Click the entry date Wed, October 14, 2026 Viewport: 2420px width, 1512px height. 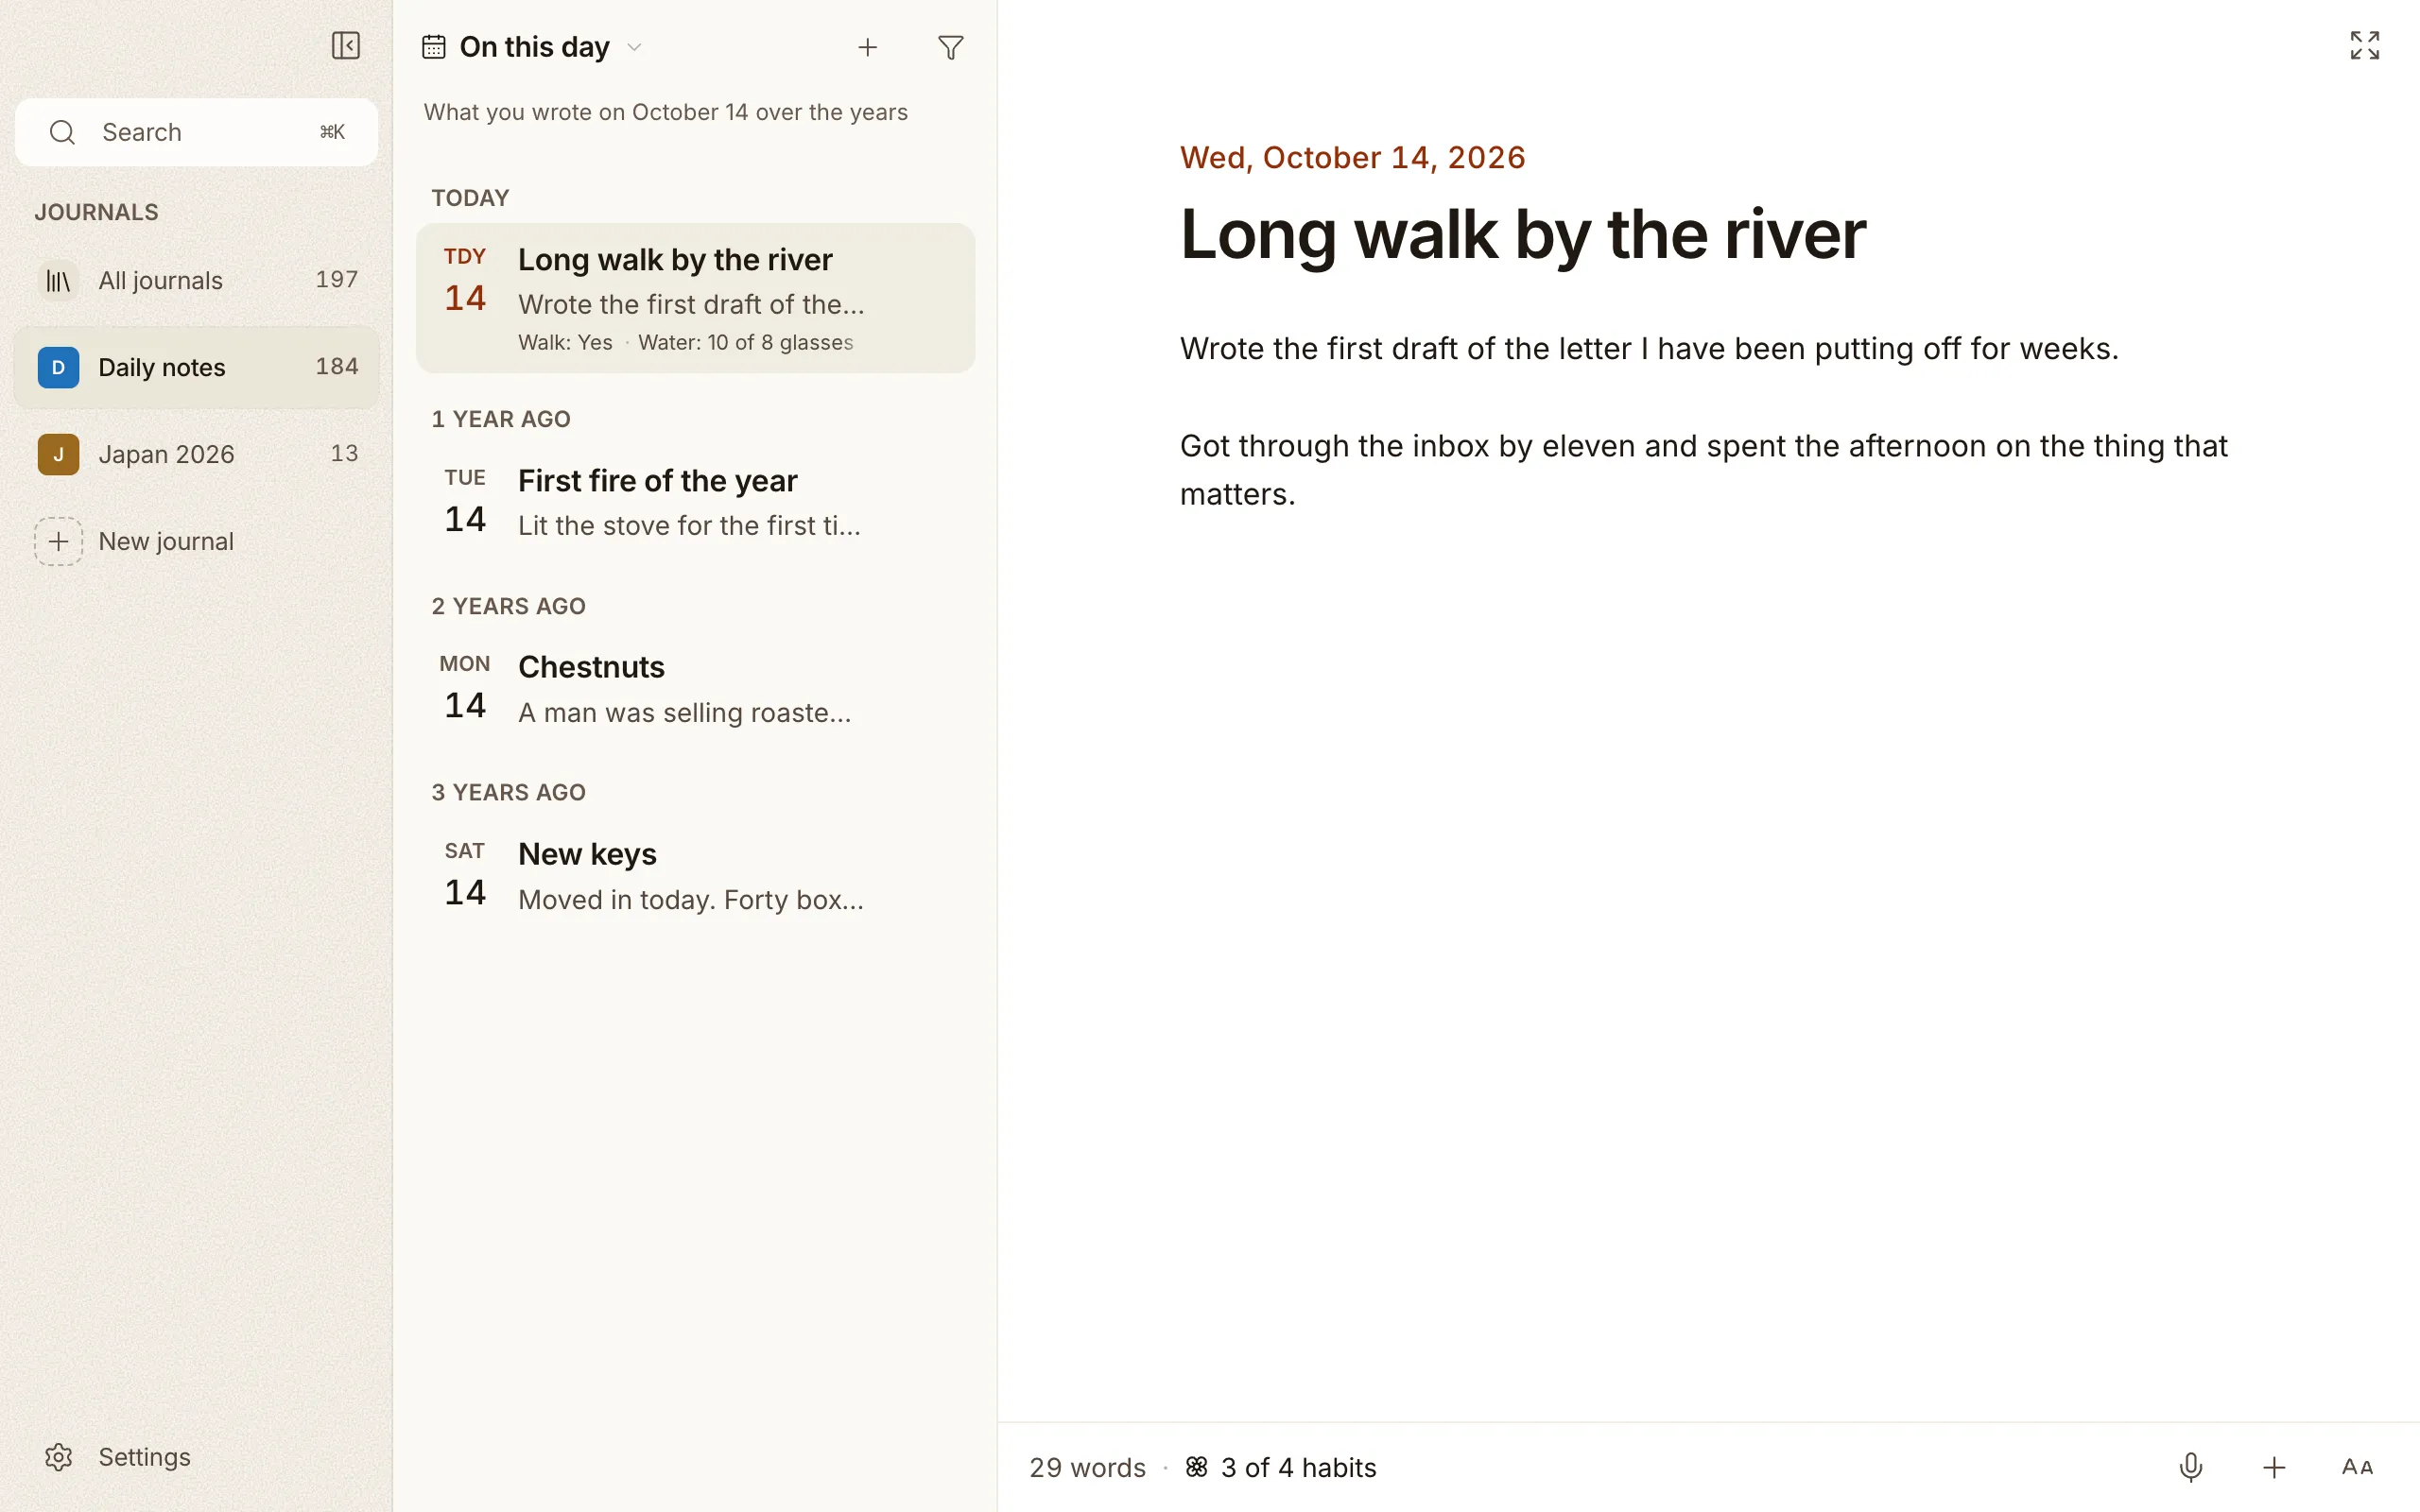[1352, 157]
